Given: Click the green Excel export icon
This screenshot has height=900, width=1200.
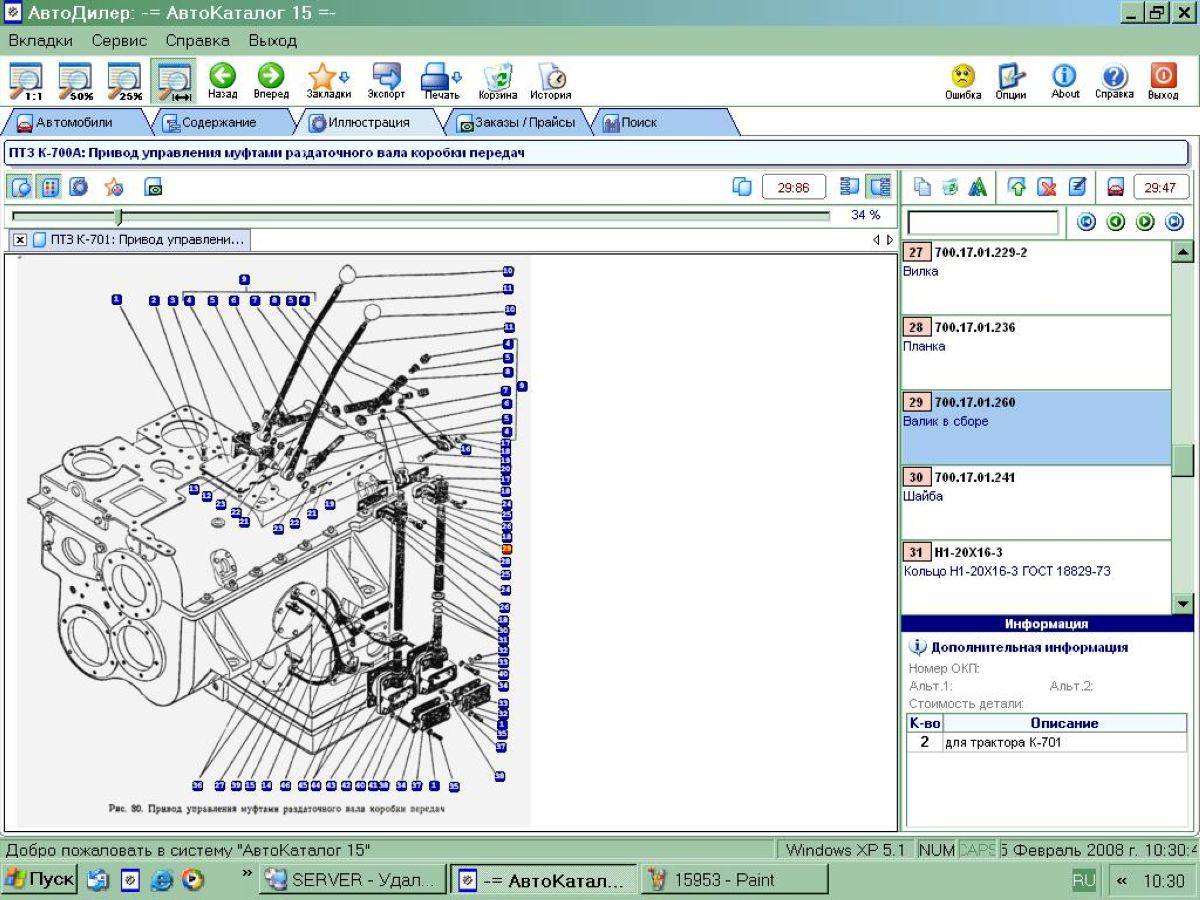Looking at the screenshot, I should pos(949,187).
